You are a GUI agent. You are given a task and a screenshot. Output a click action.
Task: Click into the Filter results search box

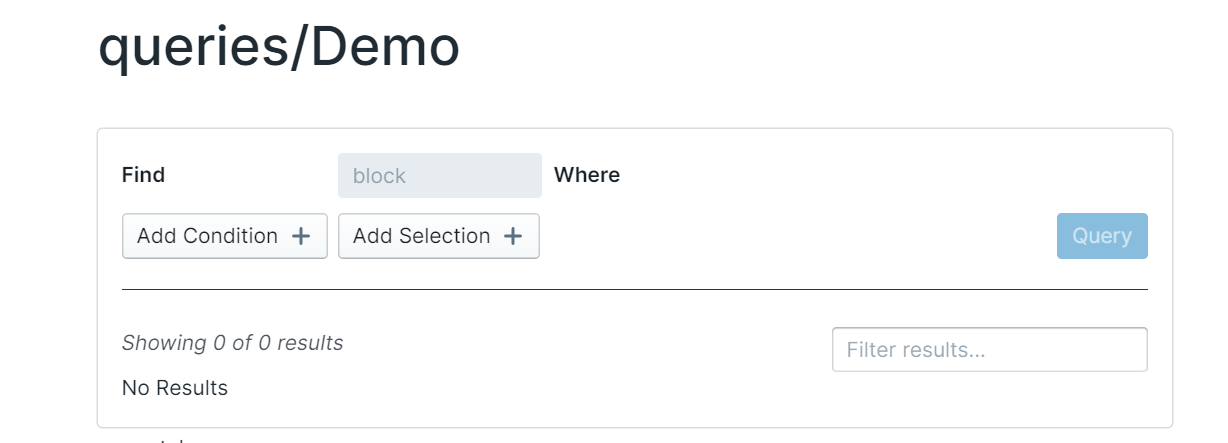[989, 350]
